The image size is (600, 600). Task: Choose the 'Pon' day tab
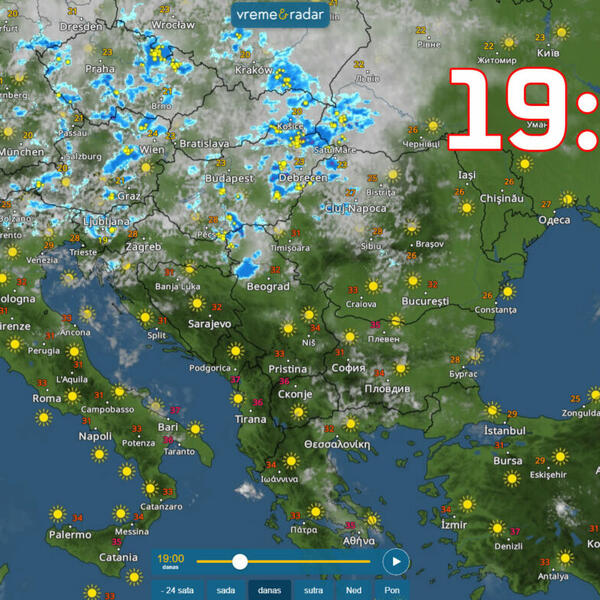392,590
